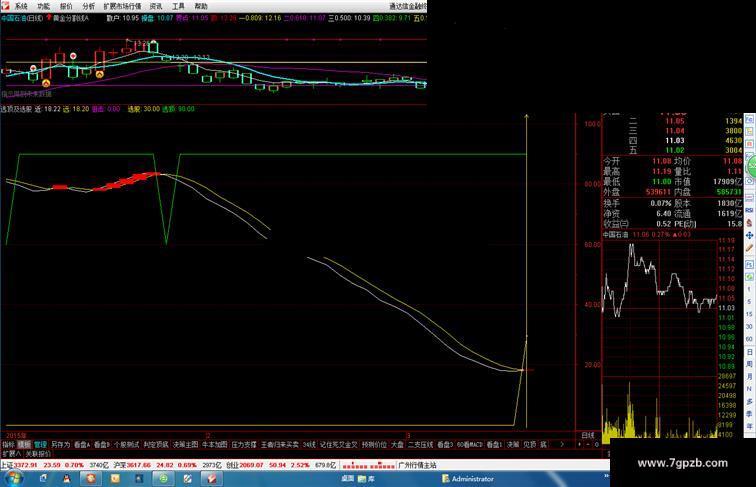756x487 pixels.
Task: Open the 关联报价 tab
Action: point(38,454)
